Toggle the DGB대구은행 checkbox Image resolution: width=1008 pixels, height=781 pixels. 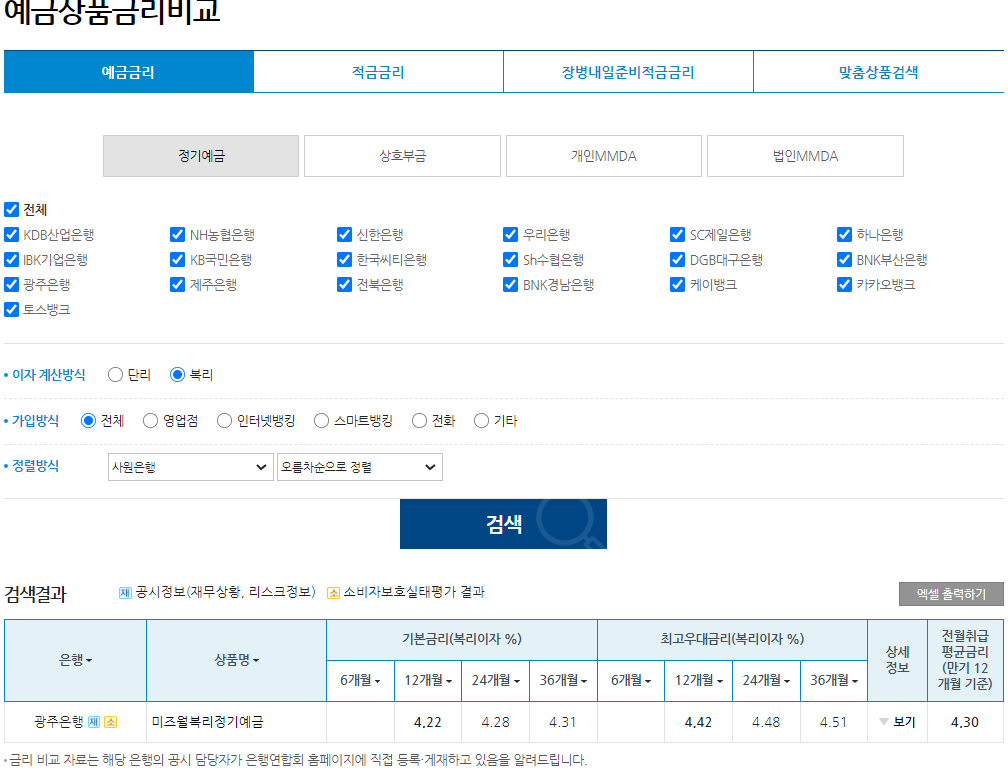click(678, 260)
